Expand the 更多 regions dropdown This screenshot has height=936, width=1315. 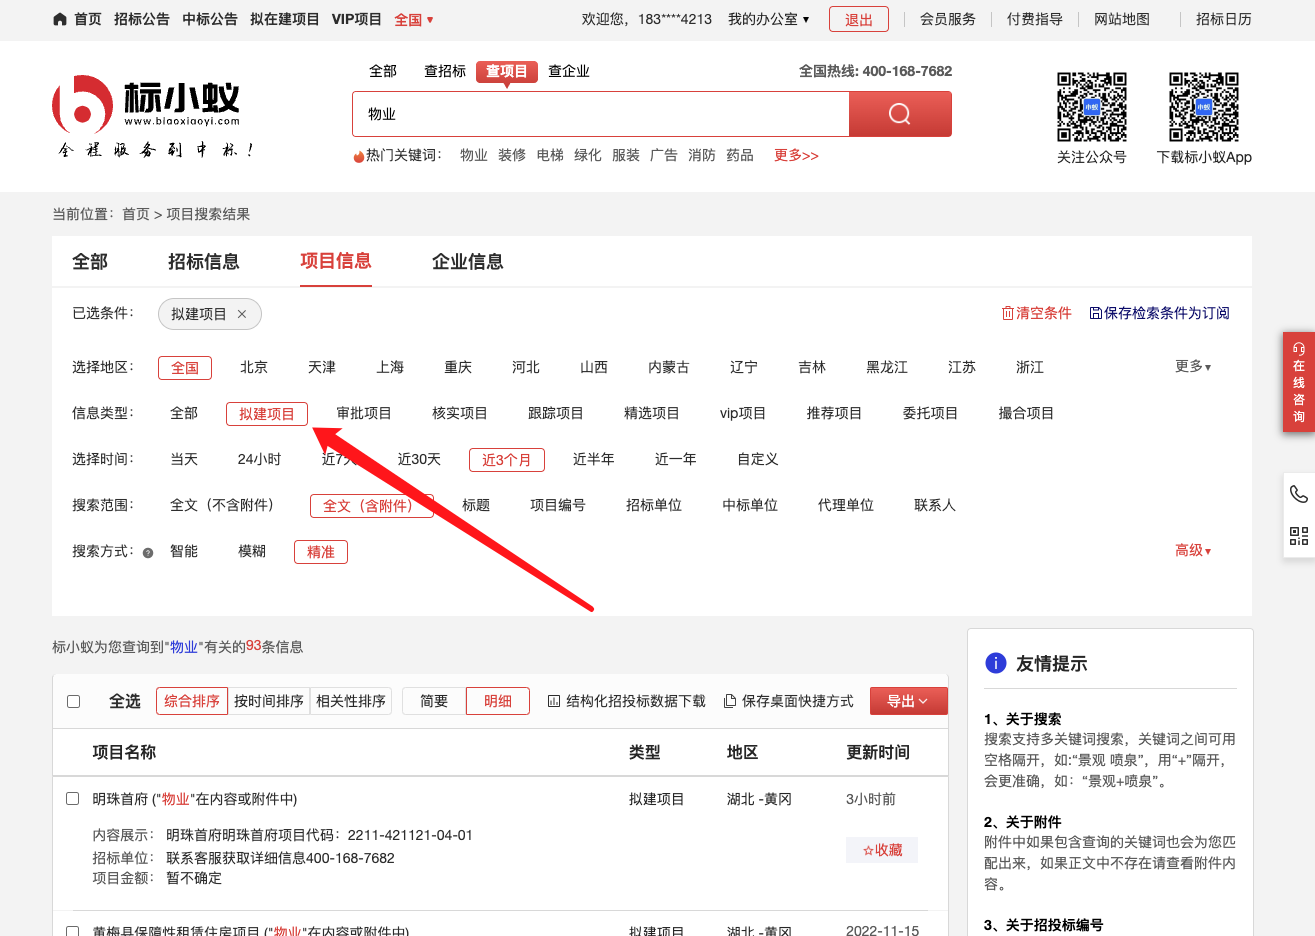tap(1192, 367)
